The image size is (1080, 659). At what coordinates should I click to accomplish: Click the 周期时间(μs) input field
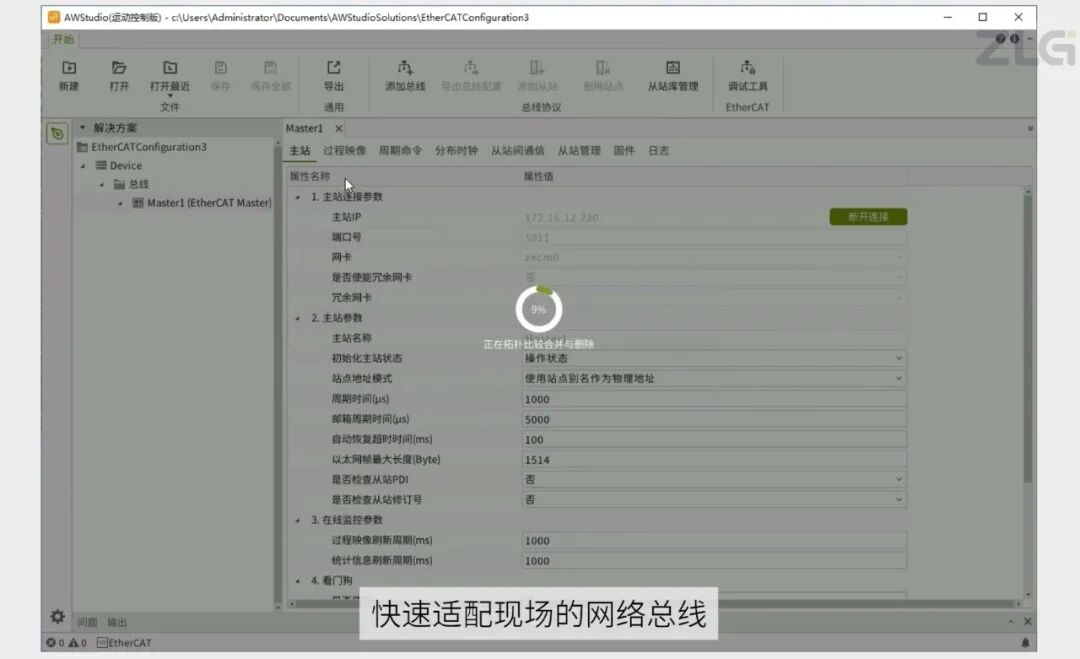[x=714, y=399]
